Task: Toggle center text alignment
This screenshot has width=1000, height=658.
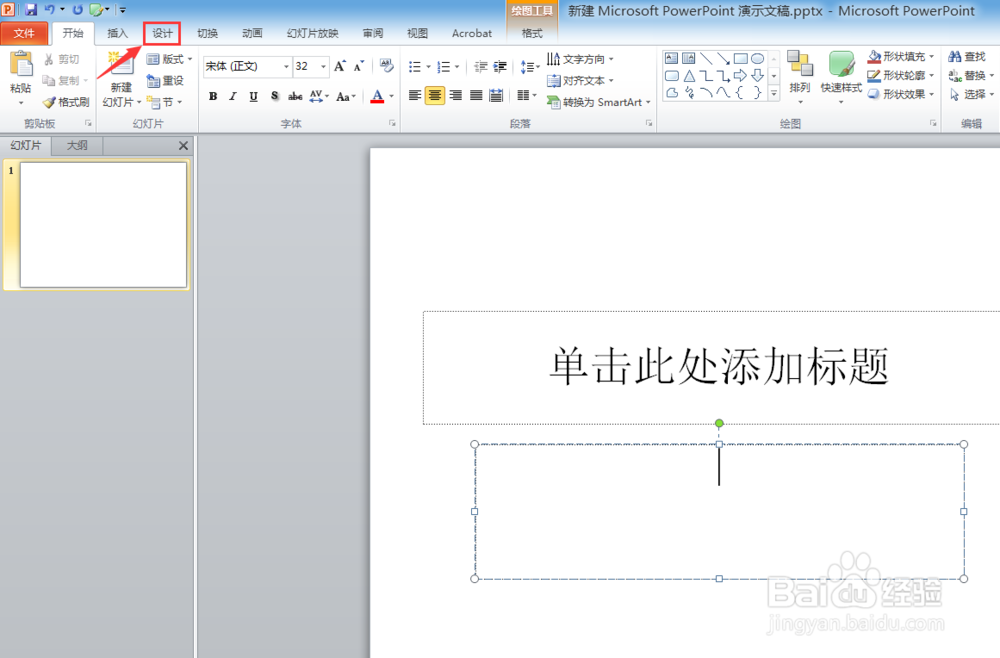Action: tap(435, 96)
